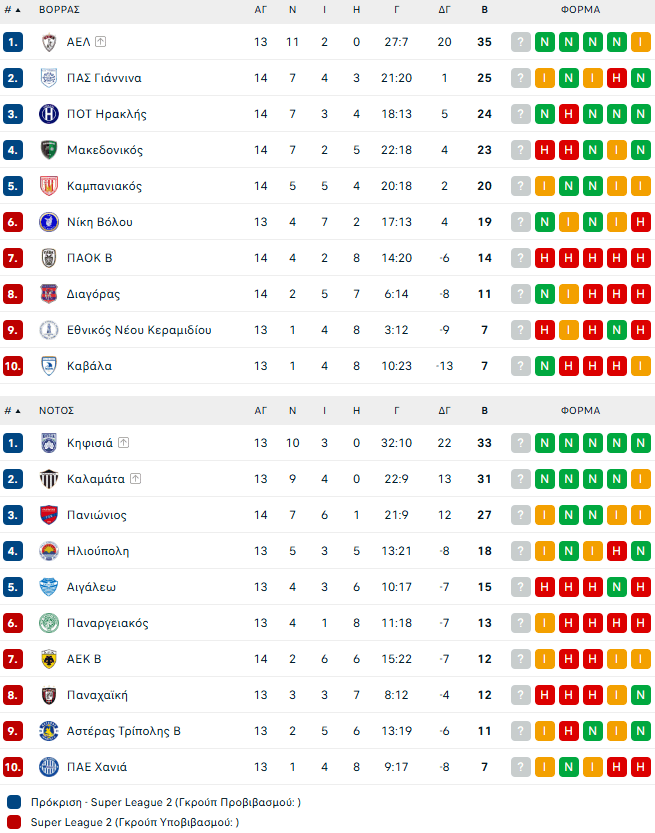Click the '?' form badge in Καβάλα row
Image resolution: width=655 pixels, height=833 pixels.
(520, 366)
